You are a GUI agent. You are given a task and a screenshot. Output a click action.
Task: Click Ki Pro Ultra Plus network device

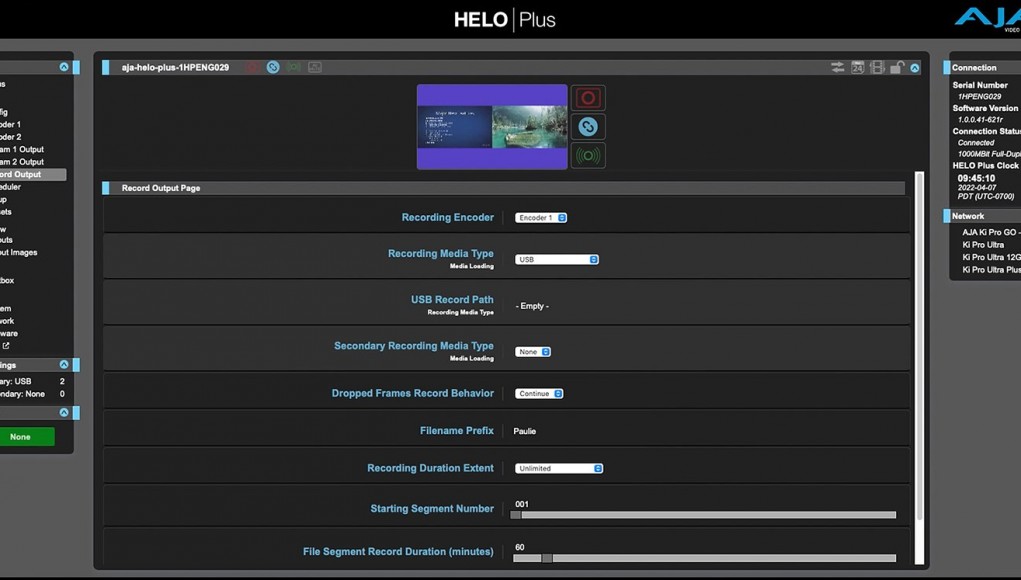(x=992, y=269)
